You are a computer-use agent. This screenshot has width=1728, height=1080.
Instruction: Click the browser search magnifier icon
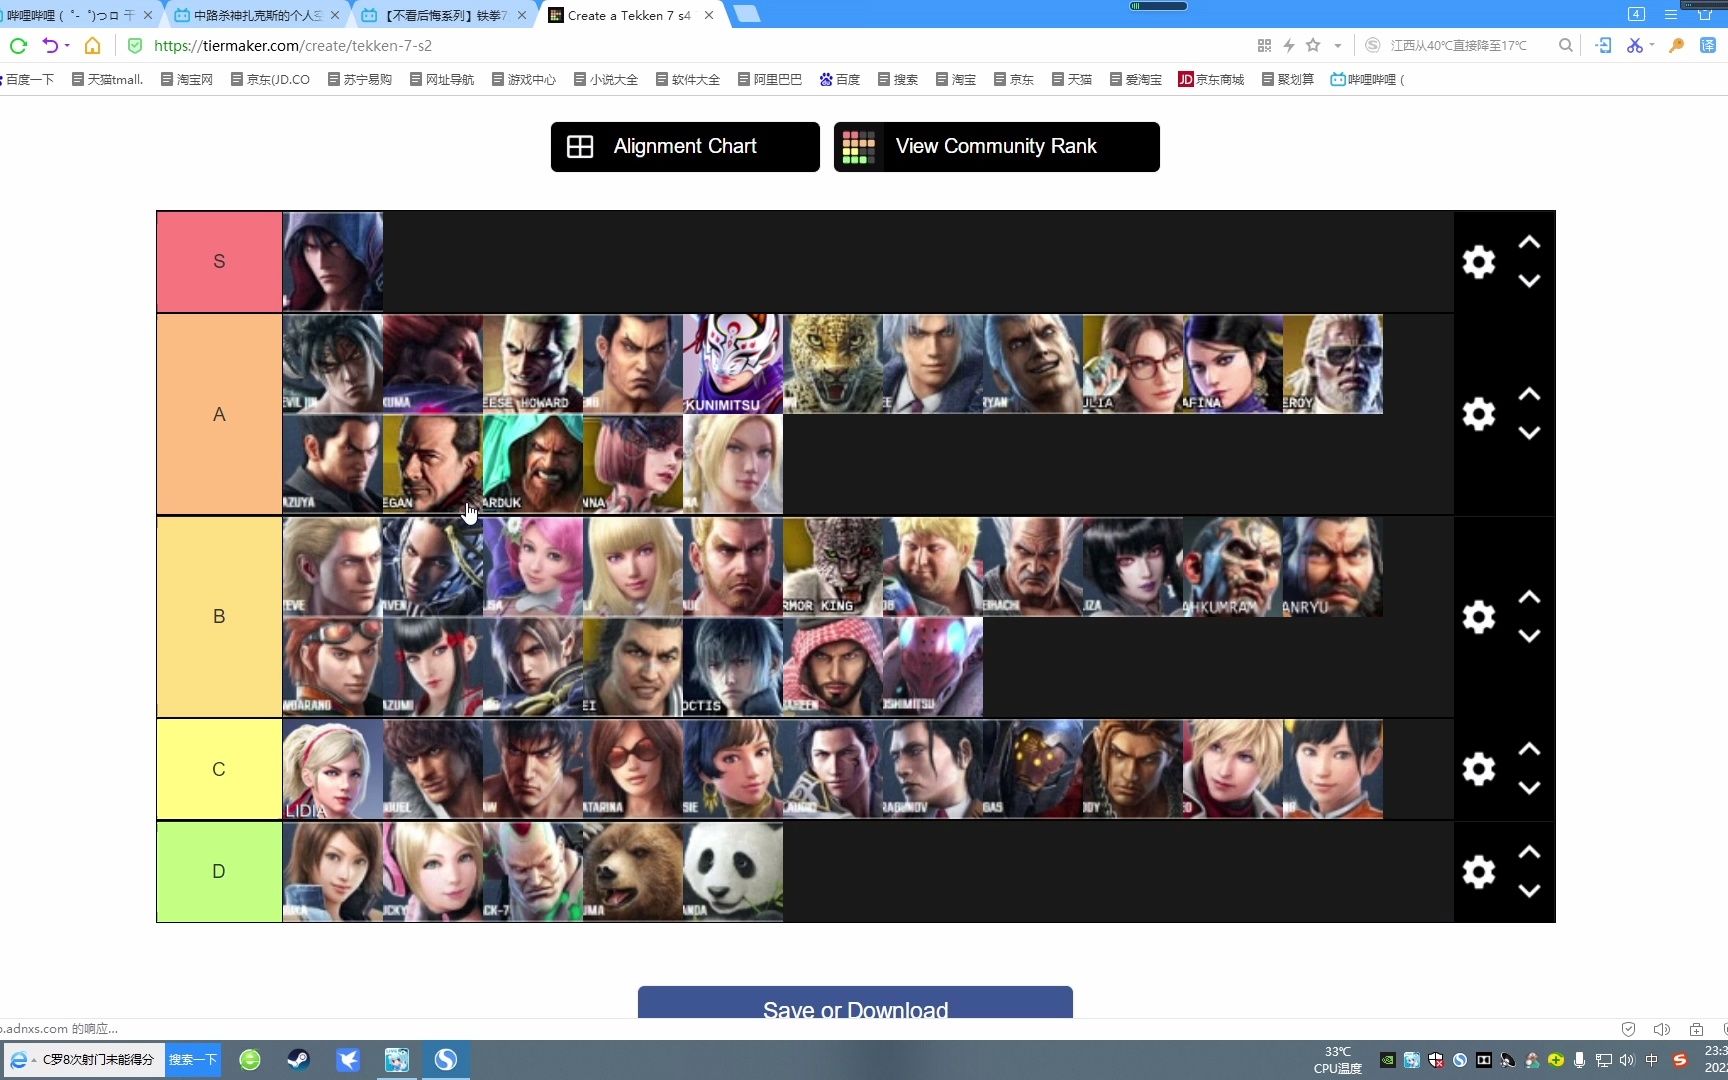(1566, 45)
